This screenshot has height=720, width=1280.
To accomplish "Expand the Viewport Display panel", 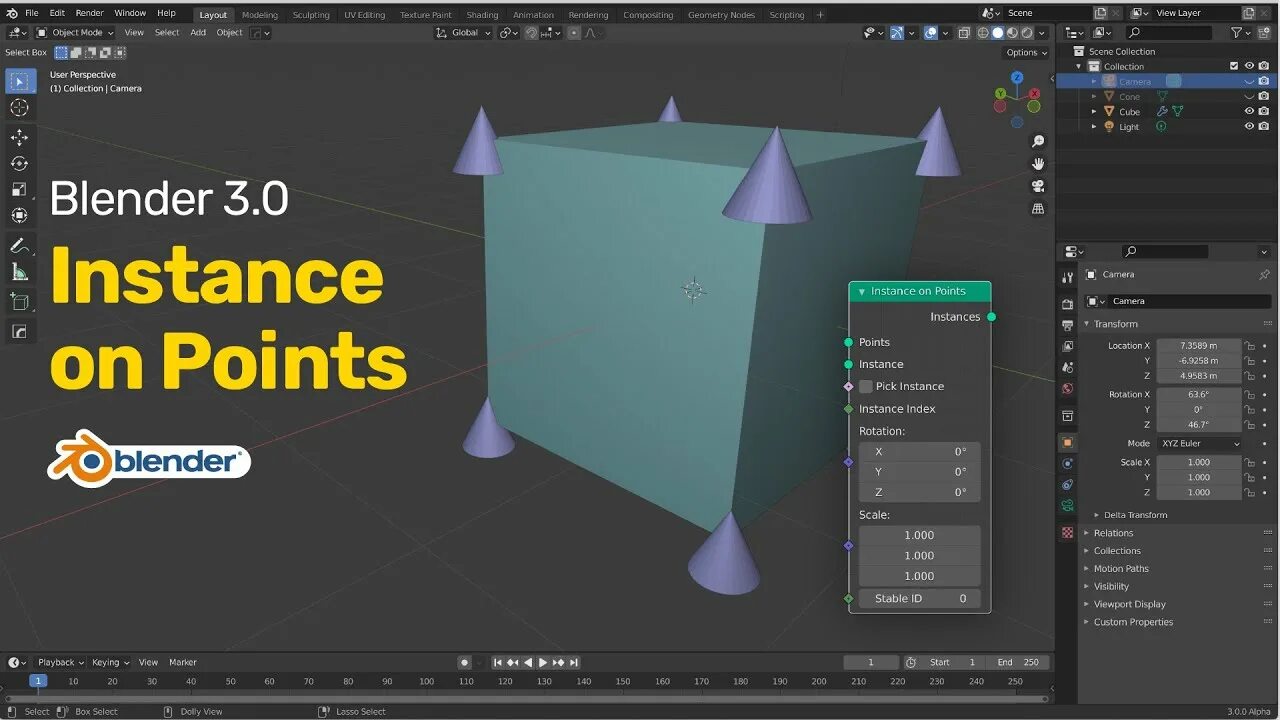I will click(x=1087, y=604).
